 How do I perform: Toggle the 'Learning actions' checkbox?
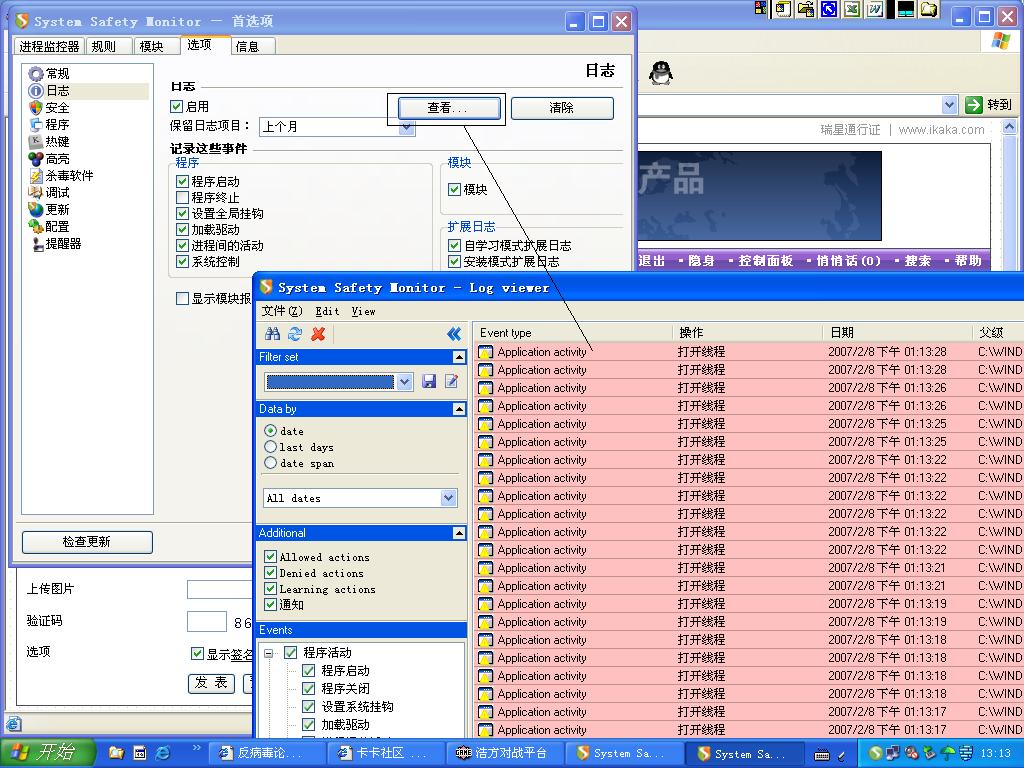click(270, 588)
